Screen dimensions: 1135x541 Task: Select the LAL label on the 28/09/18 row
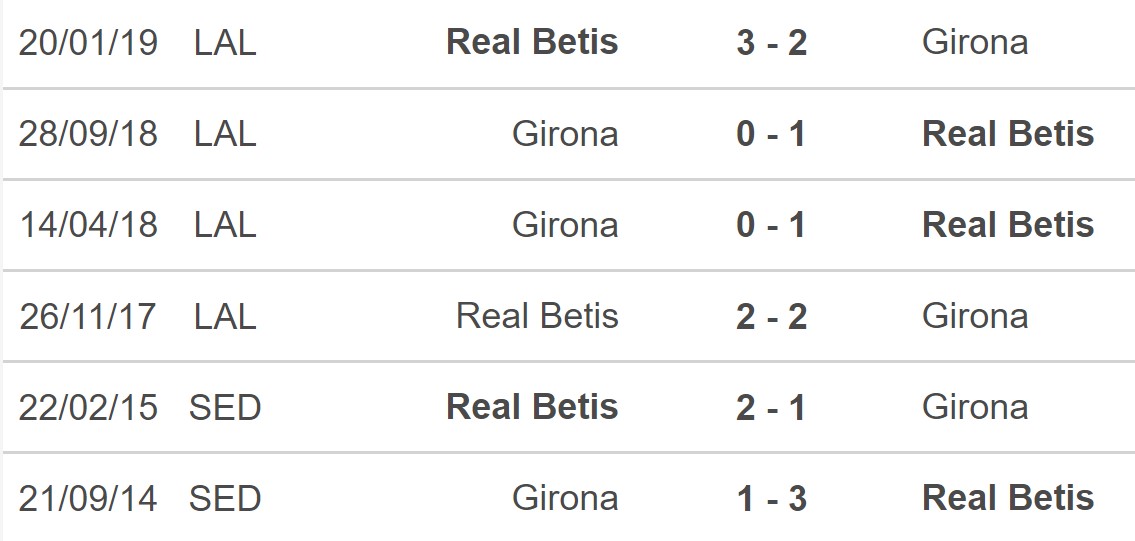[225, 134]
